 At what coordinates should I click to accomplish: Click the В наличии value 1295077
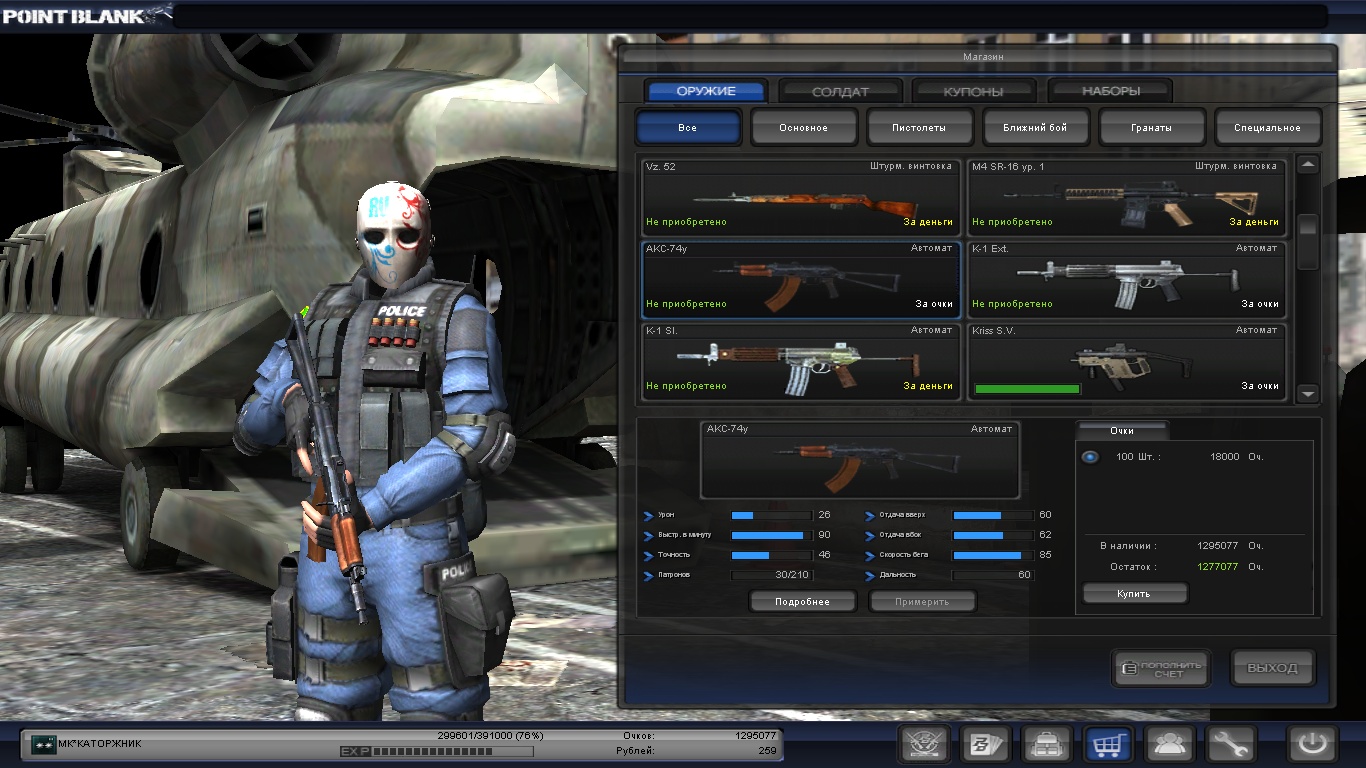pos(1217,547)
